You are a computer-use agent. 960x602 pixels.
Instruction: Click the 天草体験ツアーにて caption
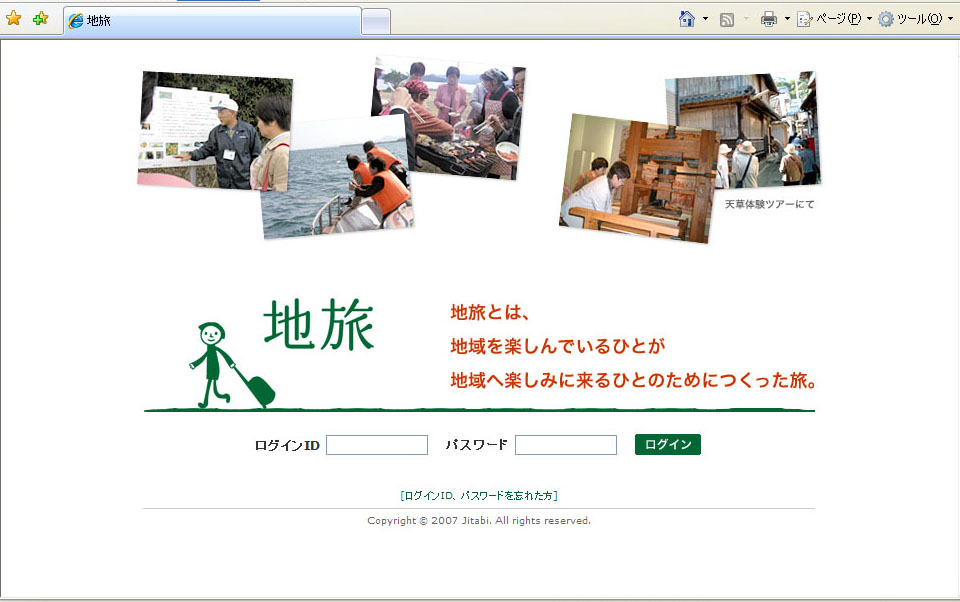(770, 204)
